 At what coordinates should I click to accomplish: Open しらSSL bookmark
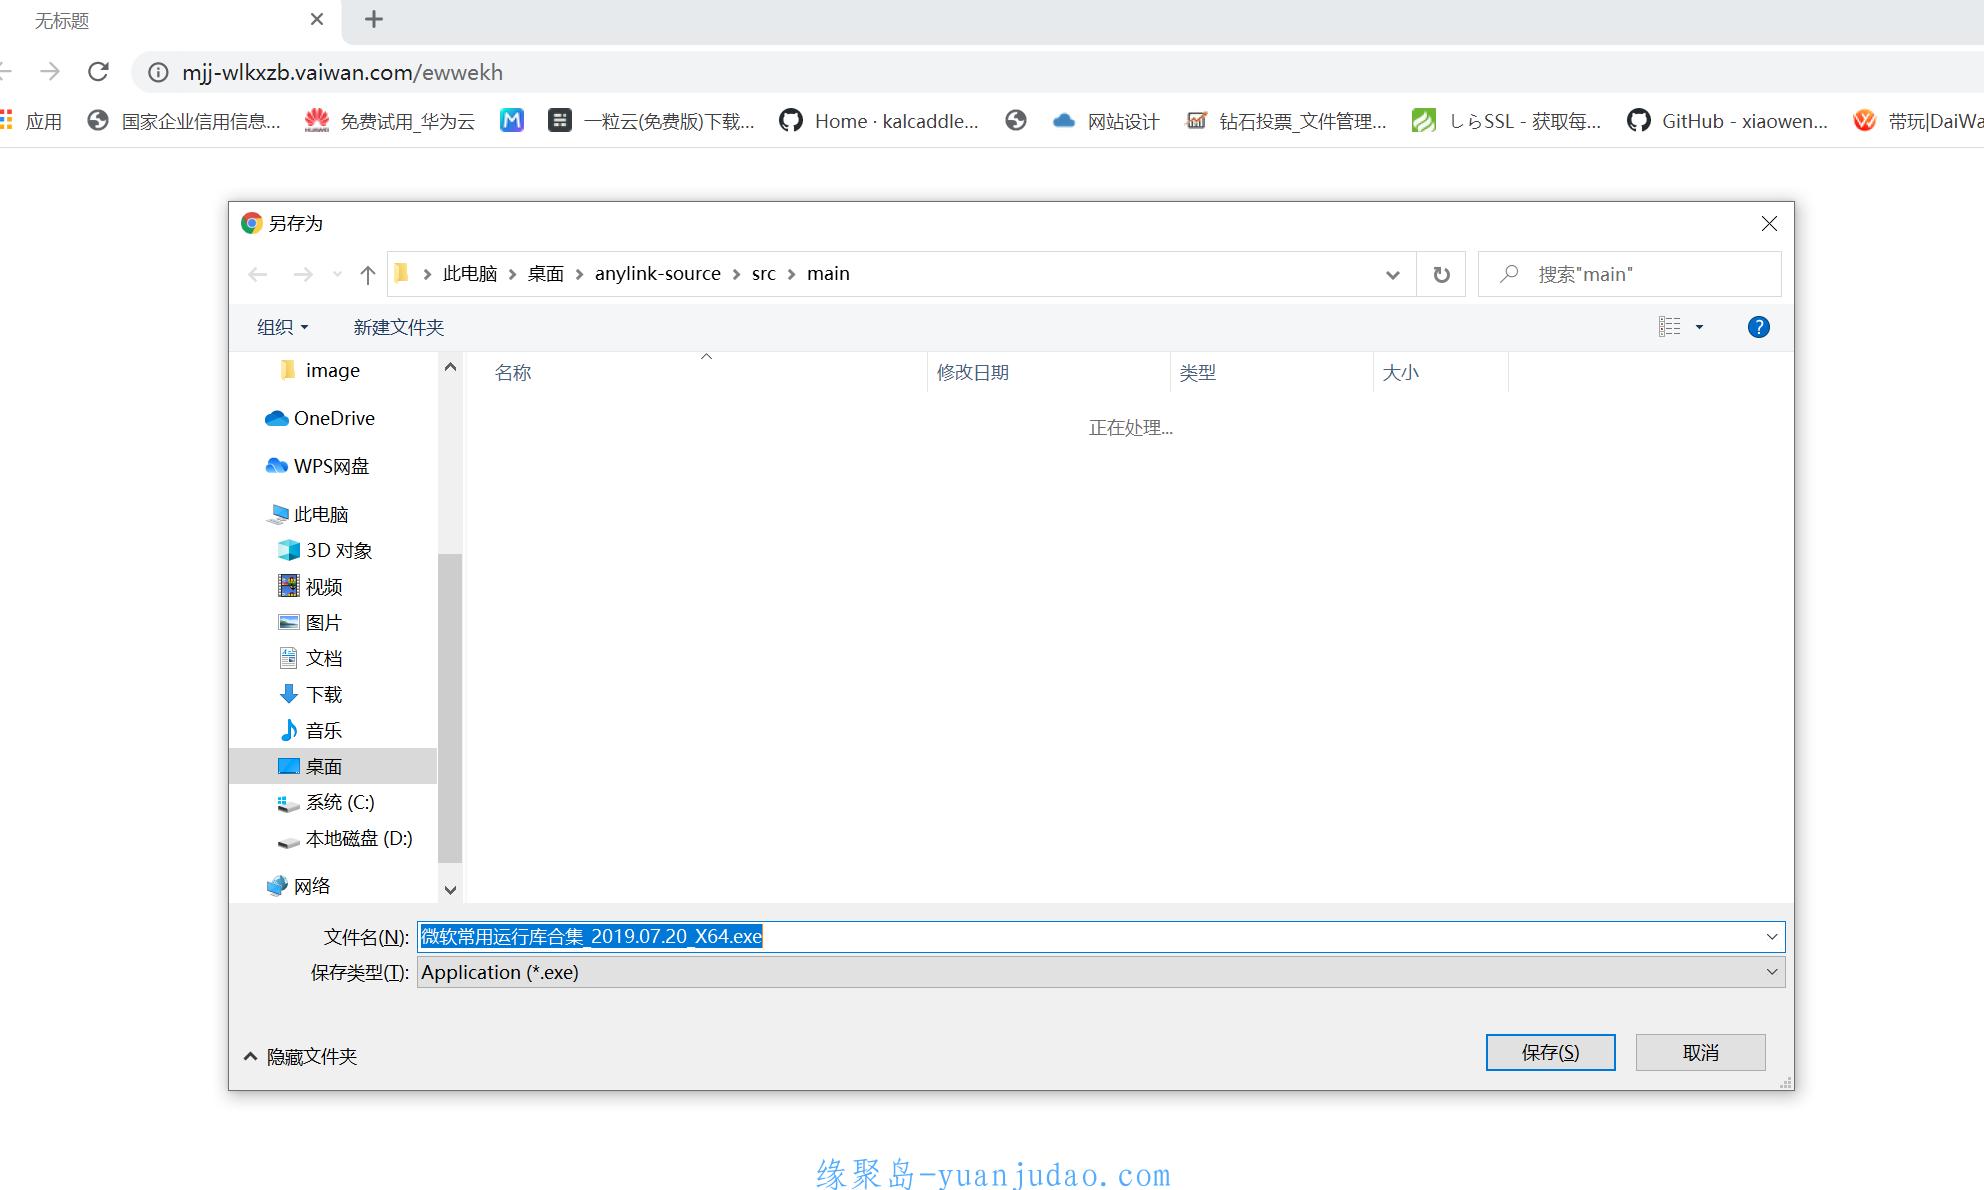(x=1507, y=121)
